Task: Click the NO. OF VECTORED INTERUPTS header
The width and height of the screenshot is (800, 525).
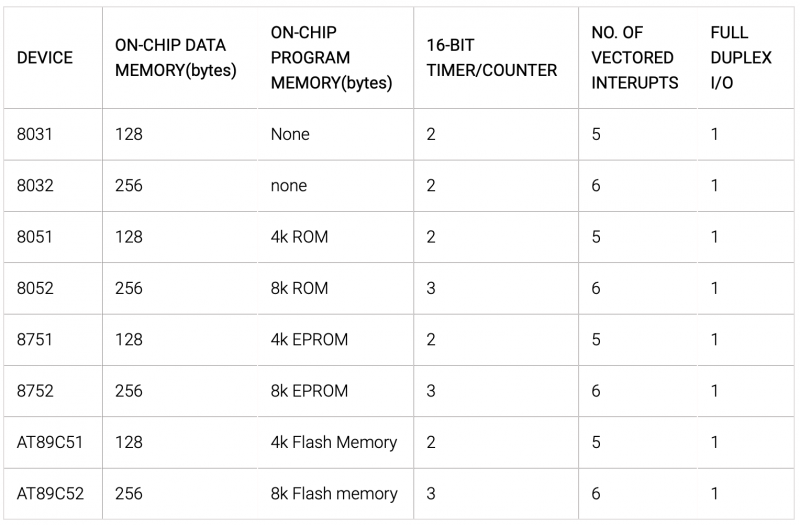Action: coord(635,58)
